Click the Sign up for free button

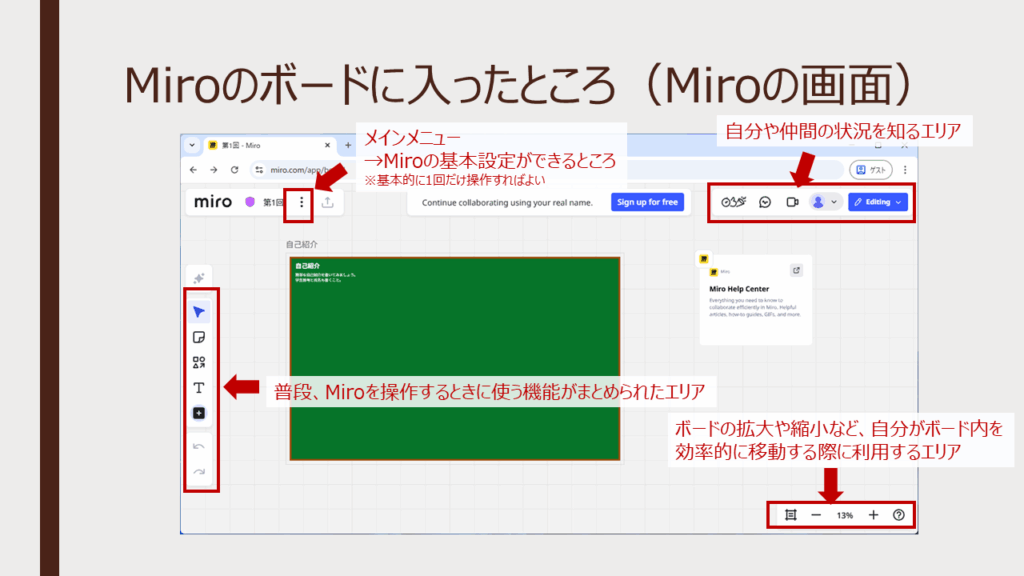click(x=647, y=202)
